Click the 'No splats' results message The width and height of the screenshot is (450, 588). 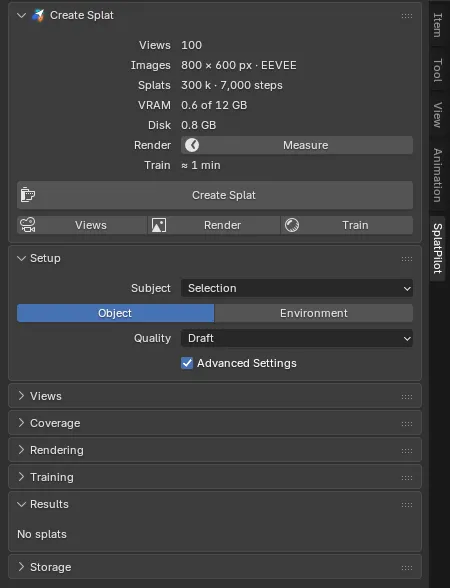42,534
